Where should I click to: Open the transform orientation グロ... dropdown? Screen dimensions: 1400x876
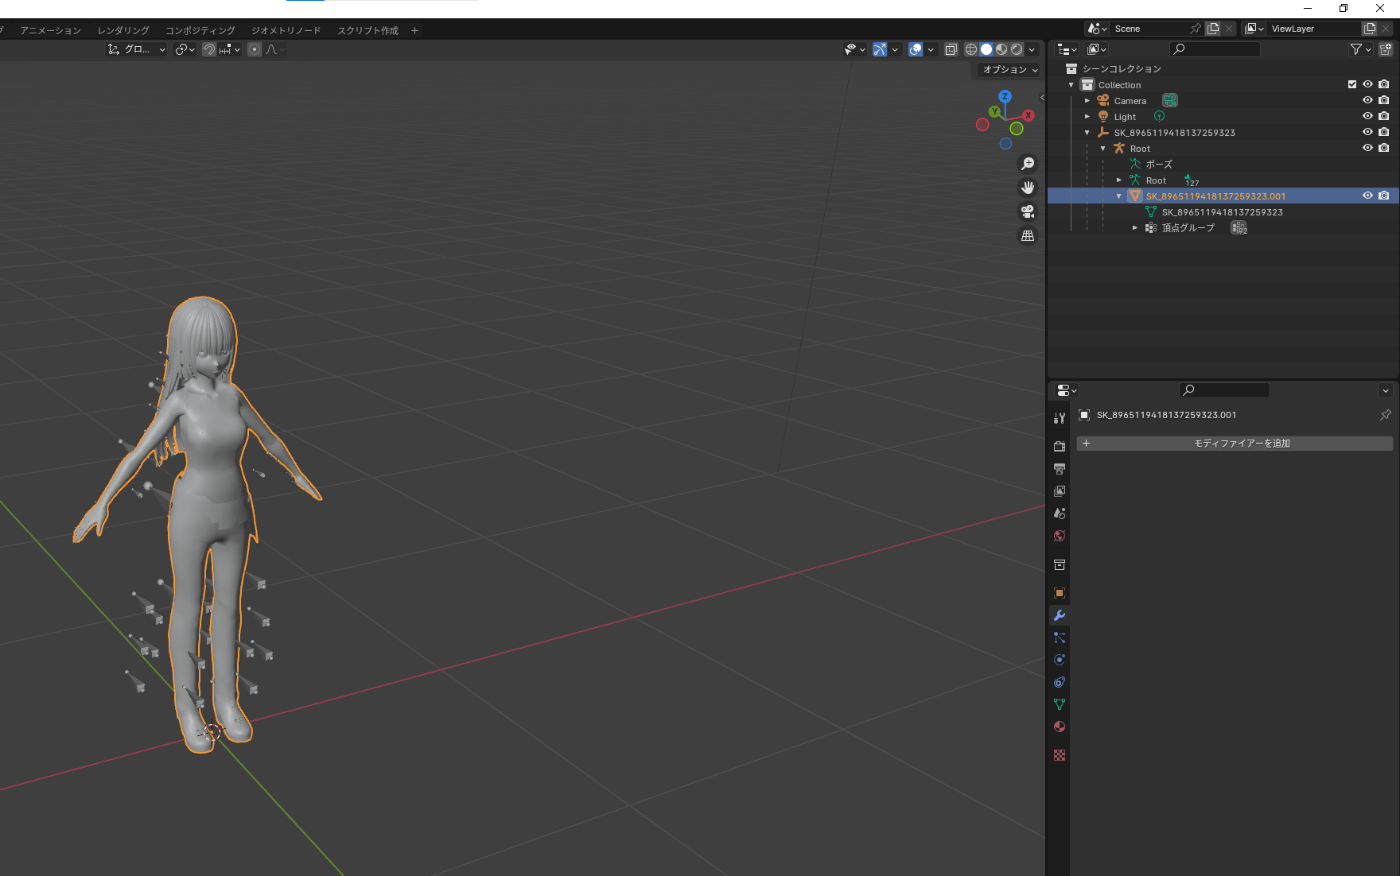(x=137, y=49)
